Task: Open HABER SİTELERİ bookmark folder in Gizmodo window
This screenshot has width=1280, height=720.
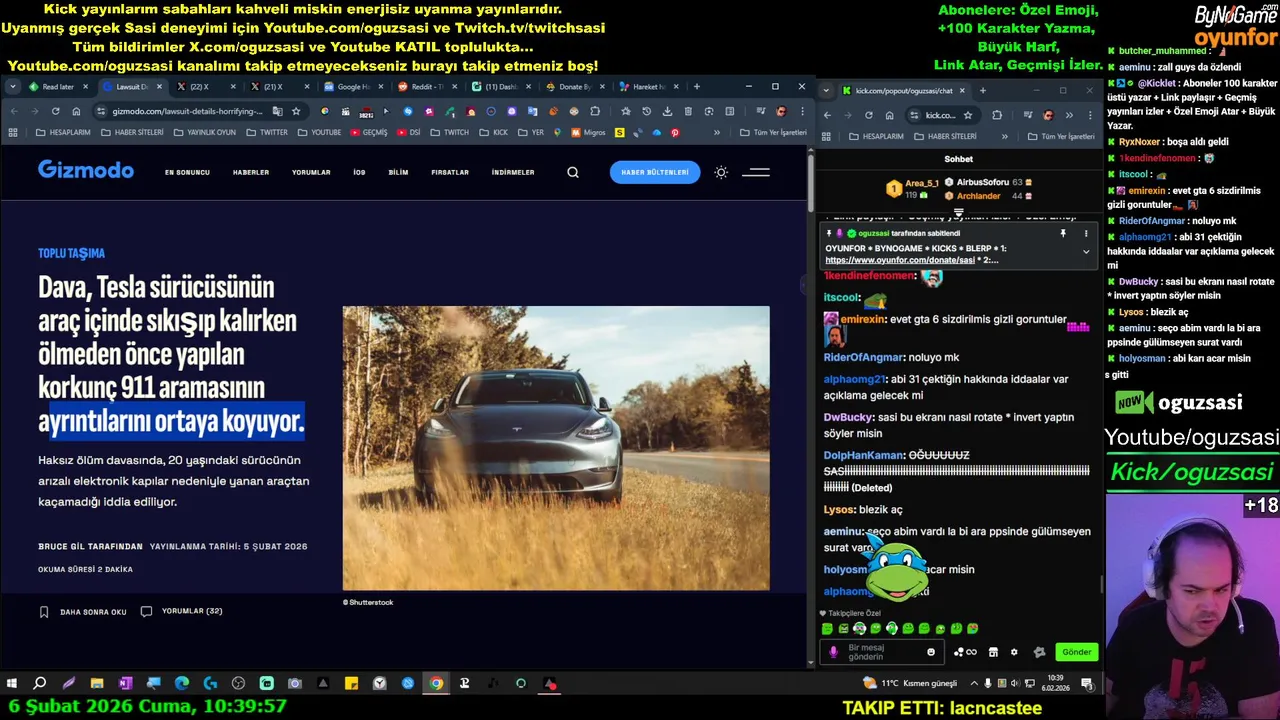Action: click(x=131, y=132)
